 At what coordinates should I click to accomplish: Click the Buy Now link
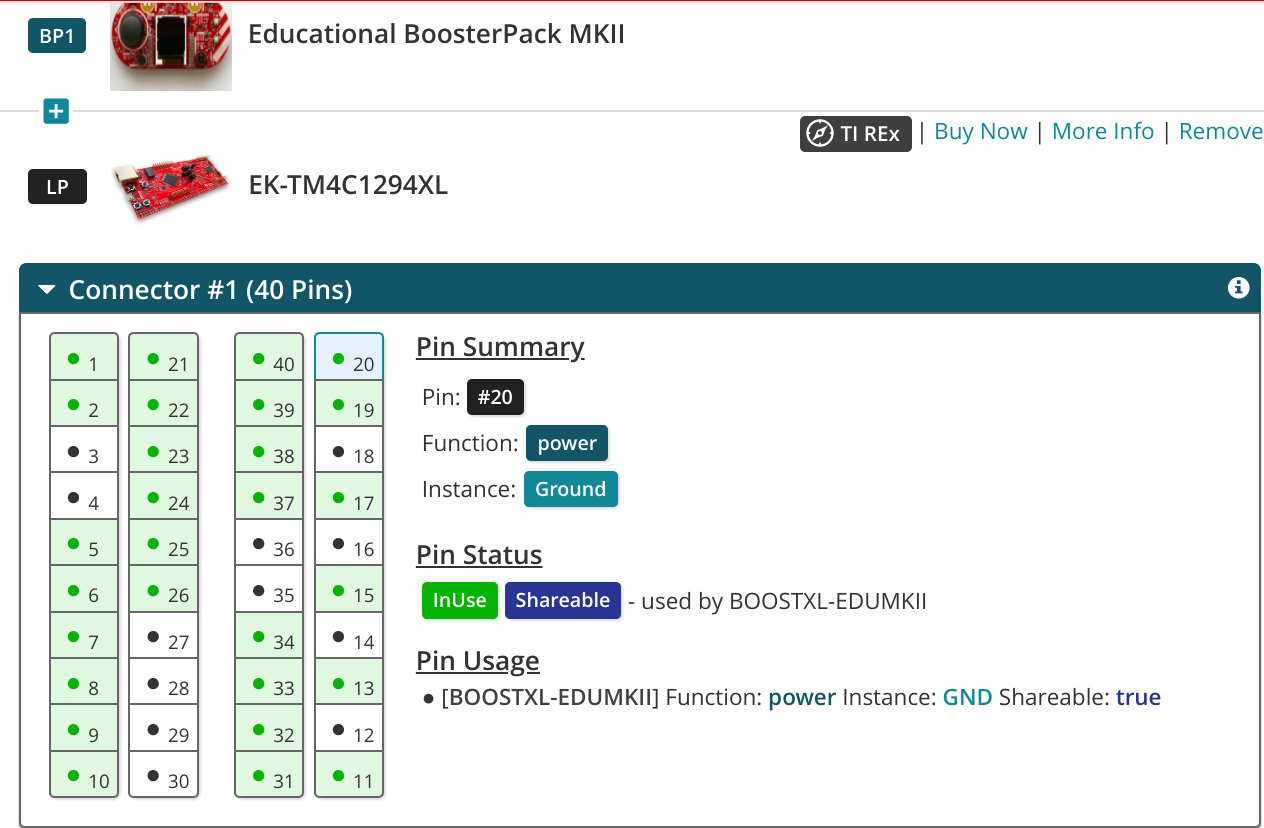click(980, 132)
